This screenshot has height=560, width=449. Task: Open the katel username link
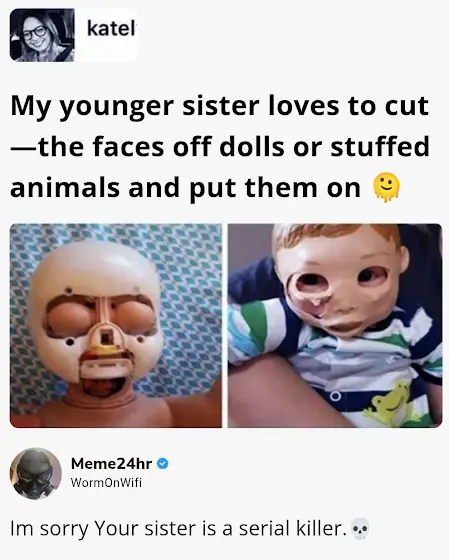(111, 29)
